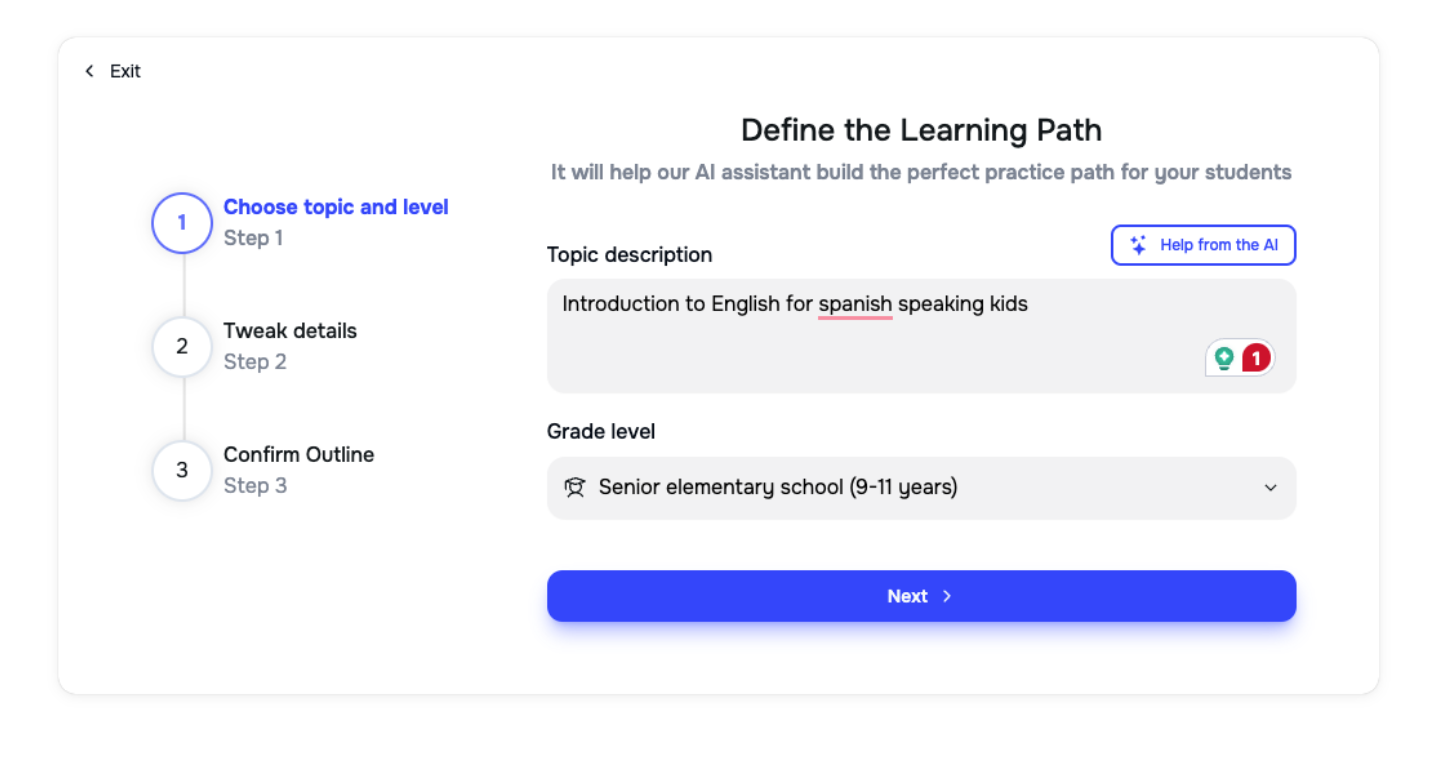Click the chevron on the Grade level field

click(x=1270, y=488)
